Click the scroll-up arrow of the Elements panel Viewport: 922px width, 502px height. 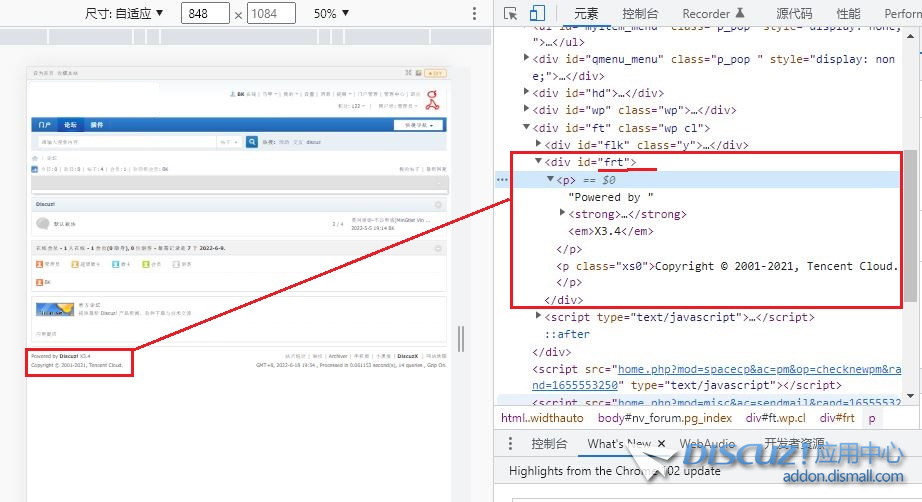coord(910,36)
